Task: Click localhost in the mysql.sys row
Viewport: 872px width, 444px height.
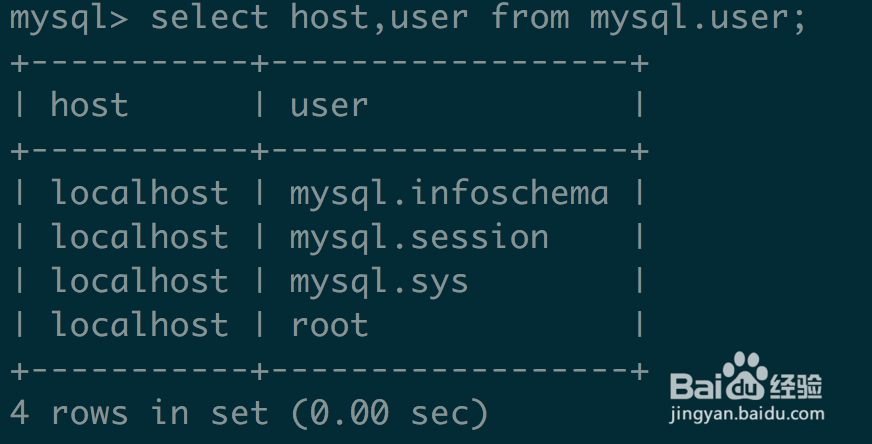Action: [x=139, y=280]
